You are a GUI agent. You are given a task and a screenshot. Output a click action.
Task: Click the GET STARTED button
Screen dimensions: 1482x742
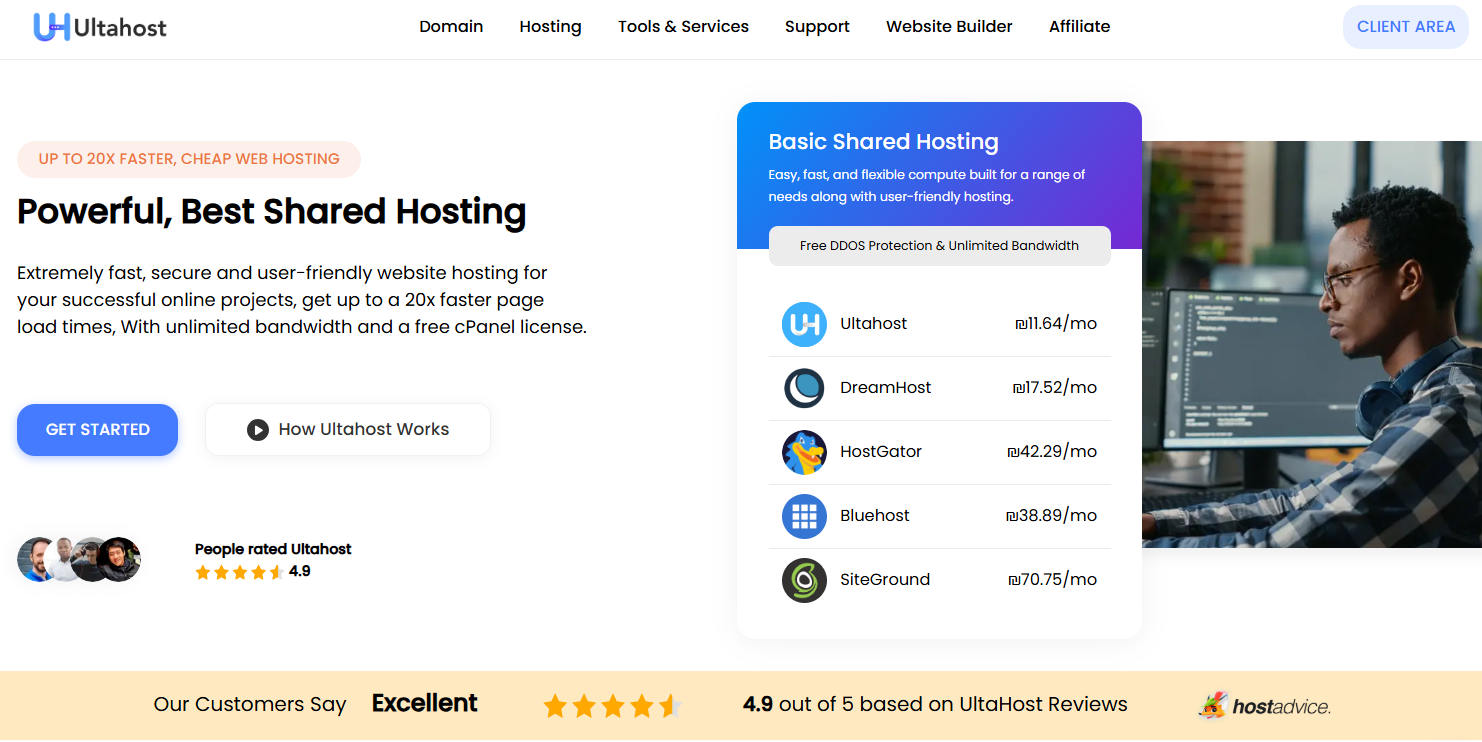(x=97, y=429)
